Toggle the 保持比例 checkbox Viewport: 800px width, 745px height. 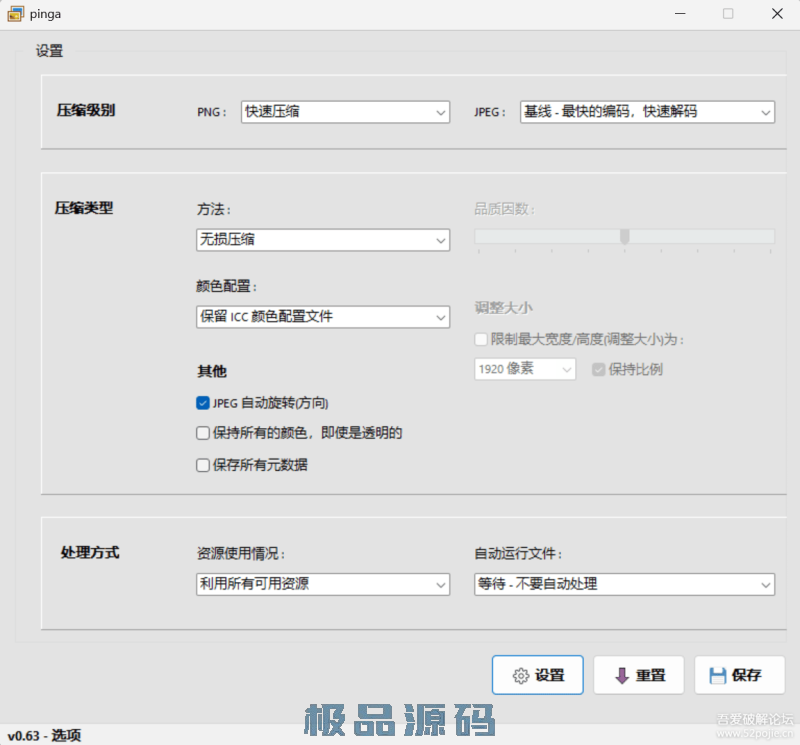598,369
